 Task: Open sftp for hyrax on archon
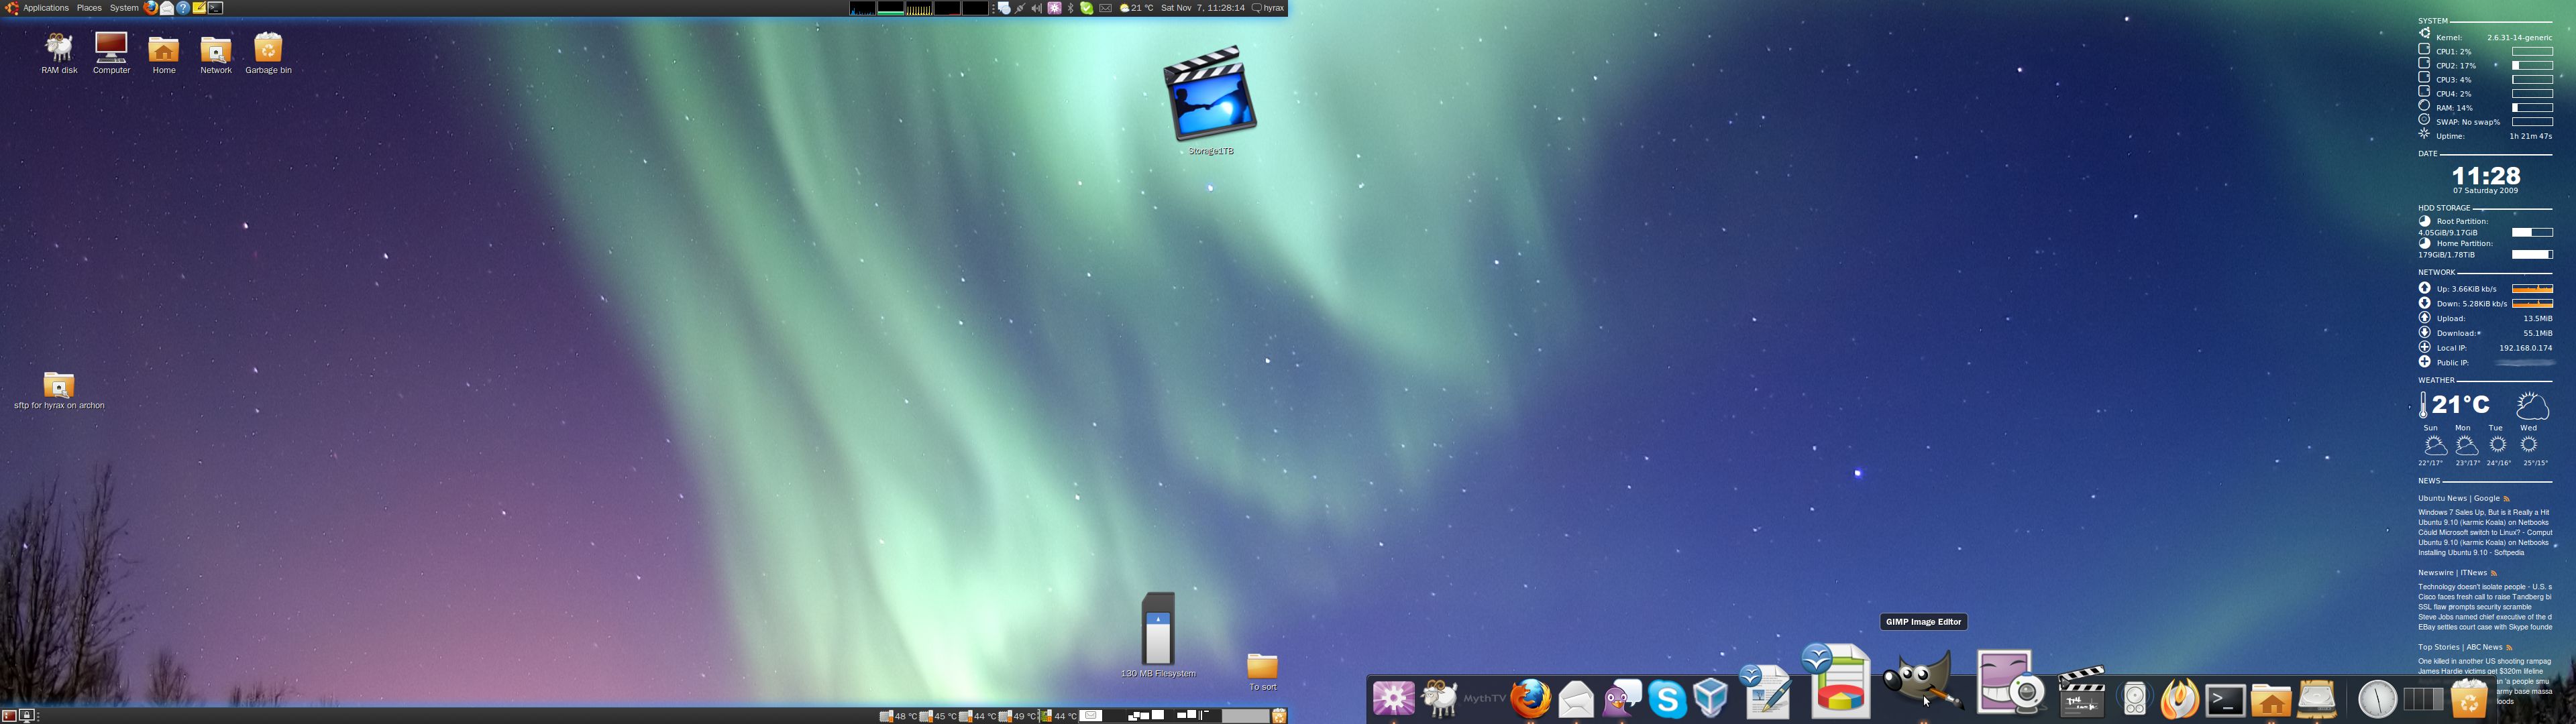click(x=59, y=391)
